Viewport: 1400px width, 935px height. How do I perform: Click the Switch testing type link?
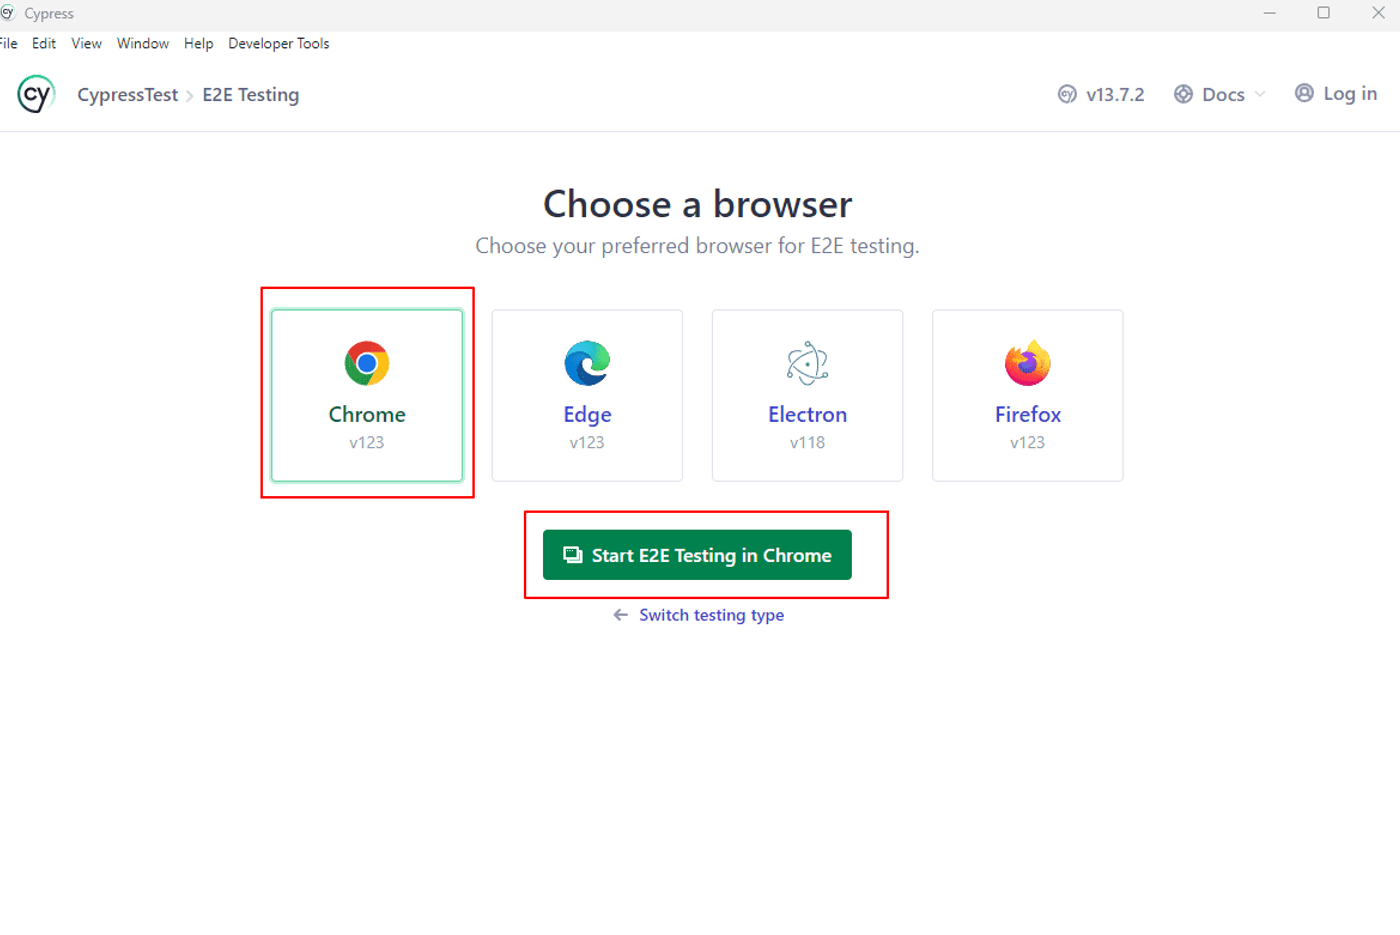pyautogui.click(x=712, y=615)
